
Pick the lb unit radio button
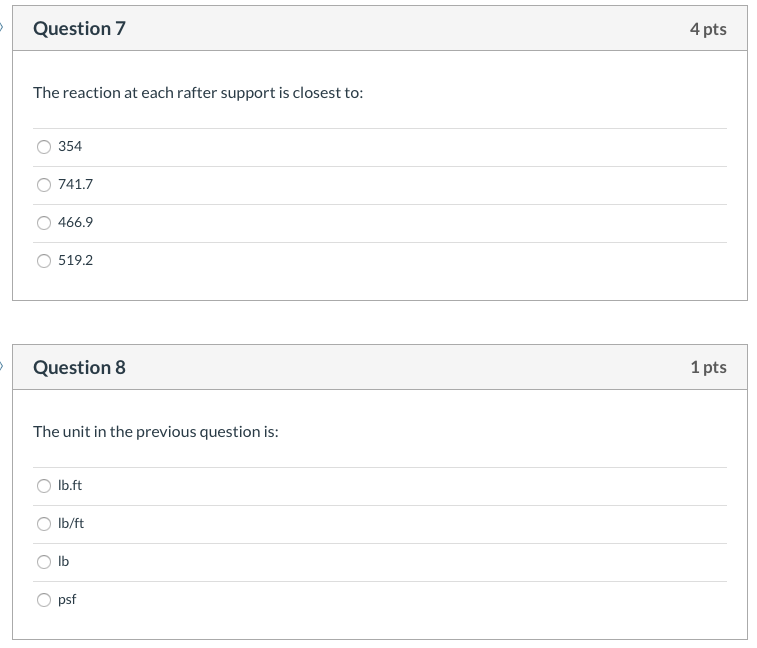[44, 562]
